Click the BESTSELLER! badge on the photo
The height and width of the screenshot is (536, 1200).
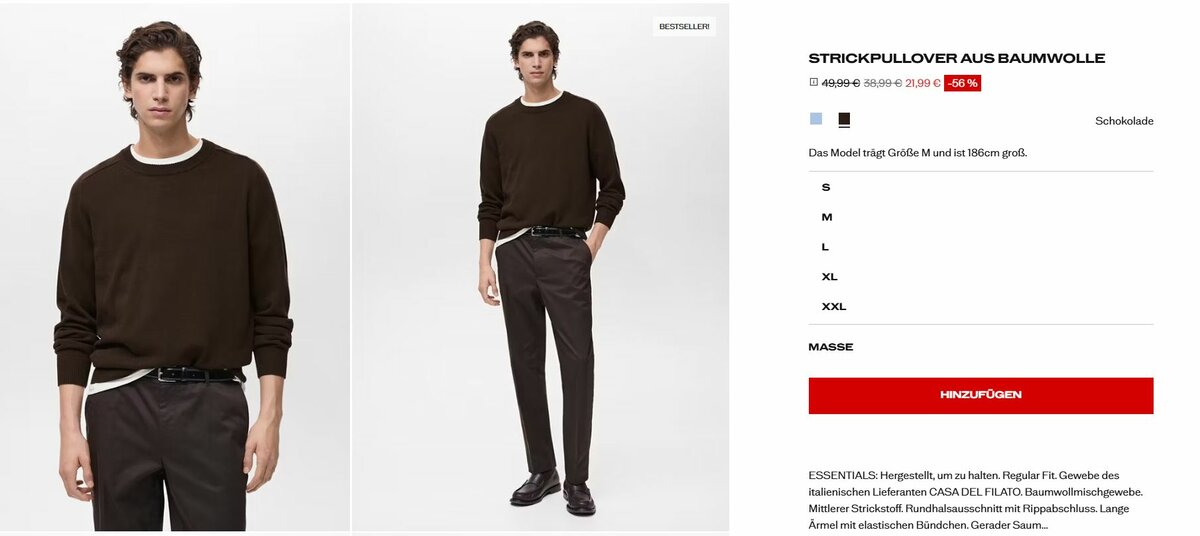click(x=684, y=26)
